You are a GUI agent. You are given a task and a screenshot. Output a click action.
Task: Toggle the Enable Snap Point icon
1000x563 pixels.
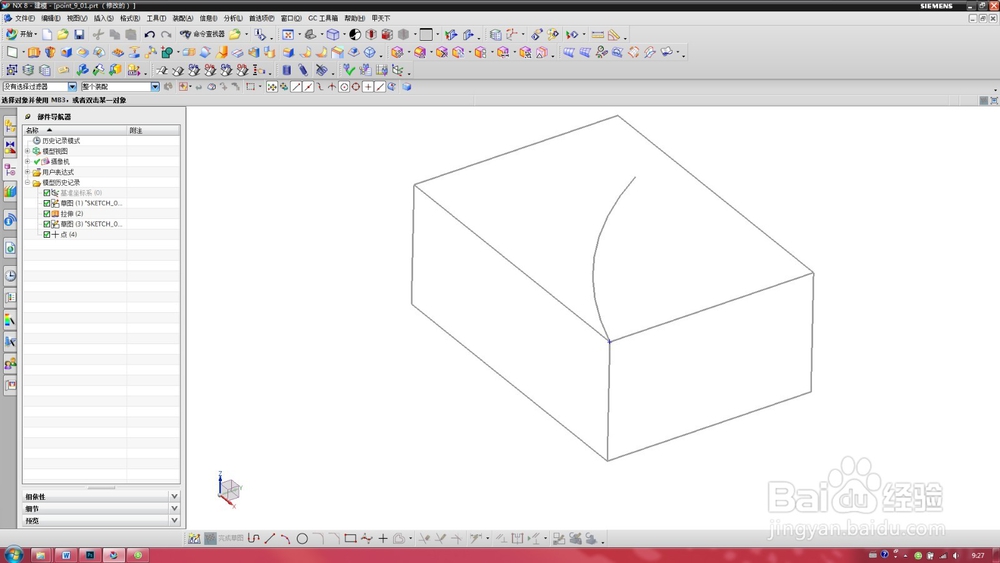tap(272, 87)
